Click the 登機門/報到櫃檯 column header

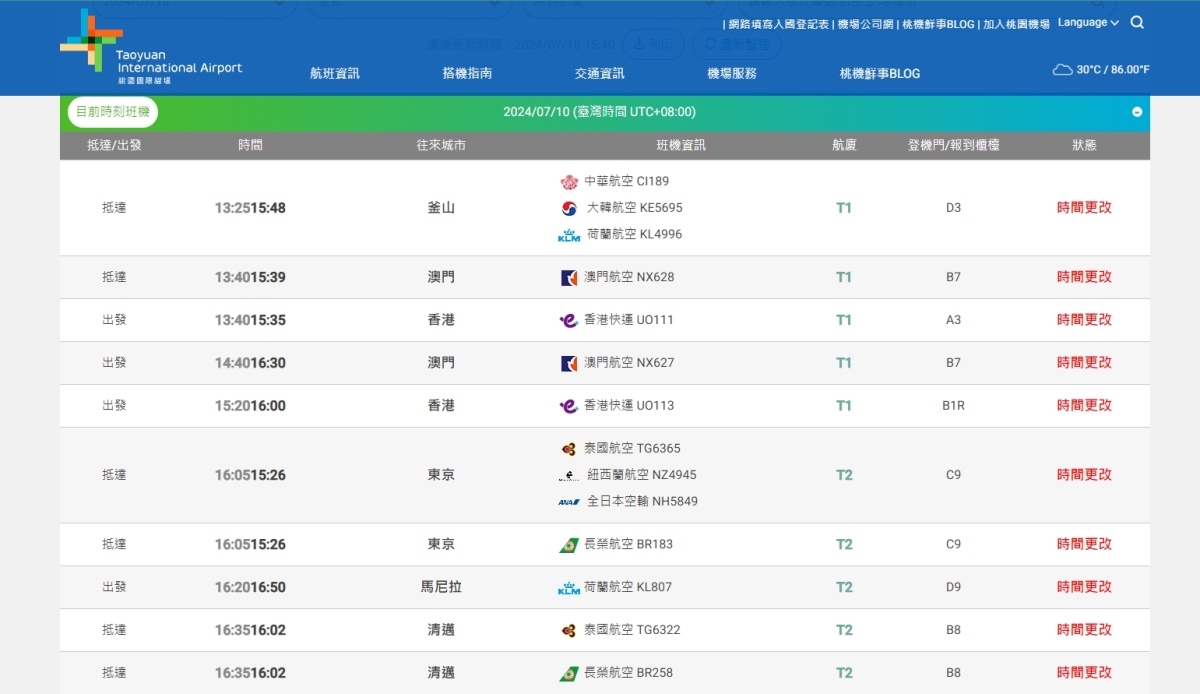(953, 145)
